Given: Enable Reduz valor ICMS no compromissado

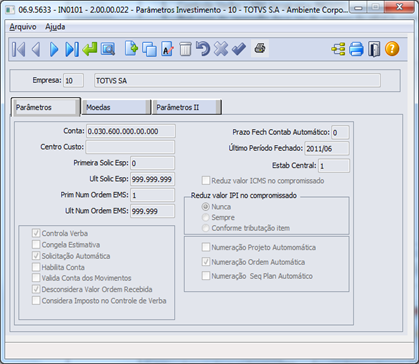Looking at the screenshot, I should pos(206,181).
